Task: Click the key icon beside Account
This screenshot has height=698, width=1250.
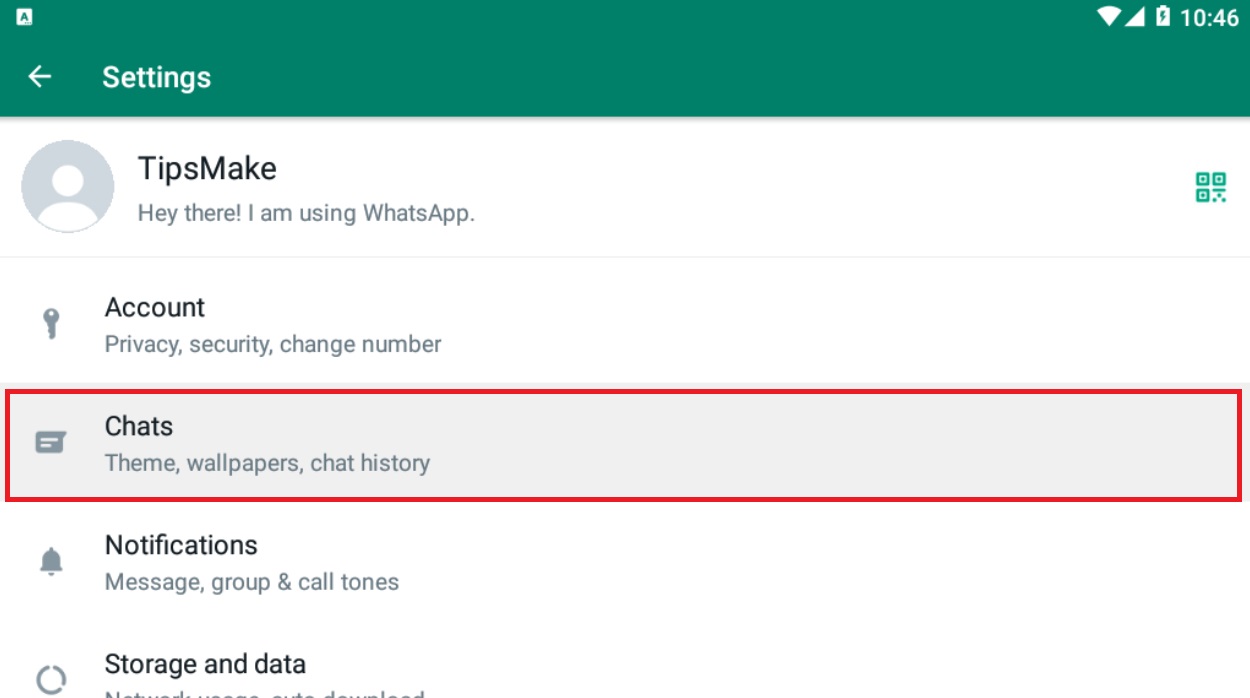Action: coord(52,322)
